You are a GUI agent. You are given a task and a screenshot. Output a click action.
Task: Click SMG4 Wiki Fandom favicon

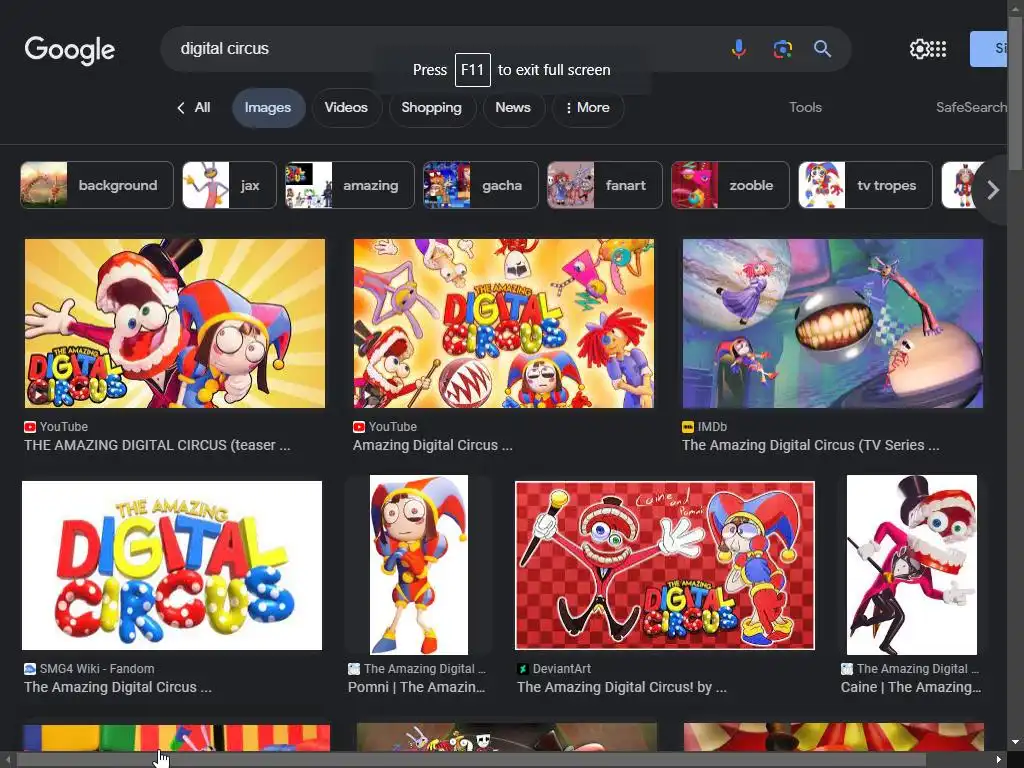(x=30, y=669)
